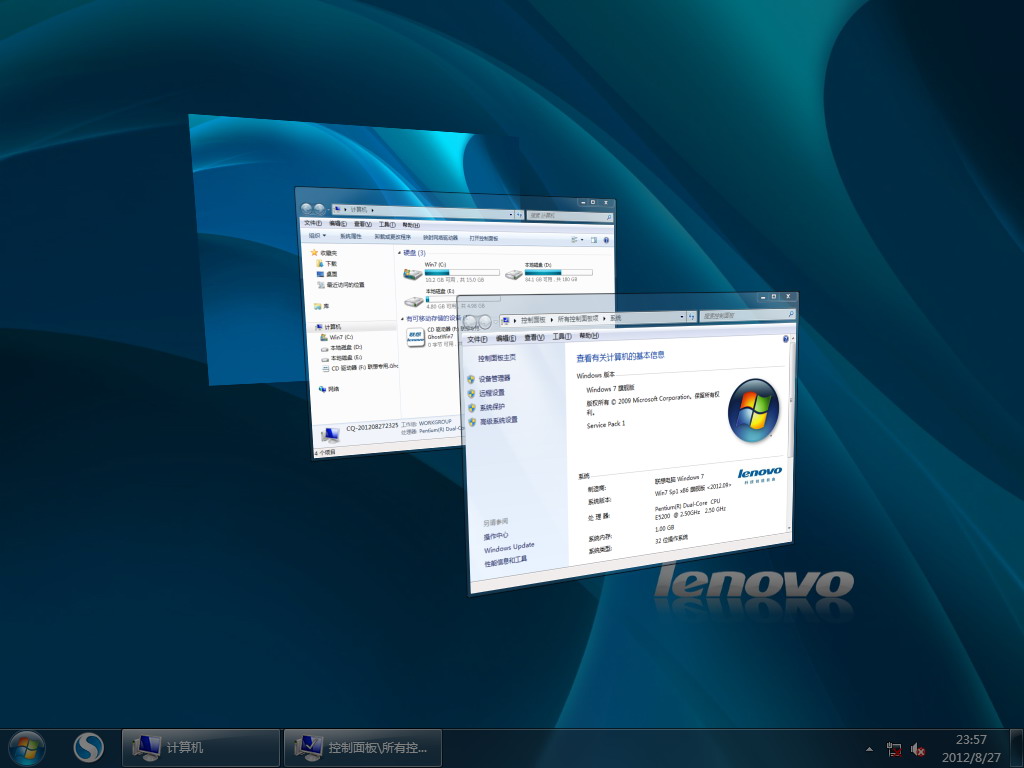Open the Windows Update link

coord(509,547)
